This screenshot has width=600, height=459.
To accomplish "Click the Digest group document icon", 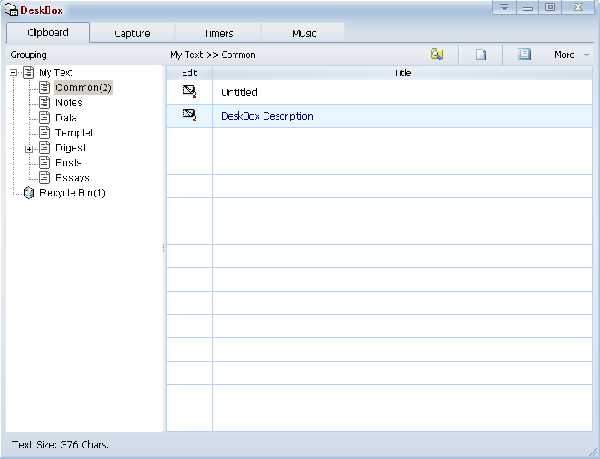I will click(x=45, y=148).
